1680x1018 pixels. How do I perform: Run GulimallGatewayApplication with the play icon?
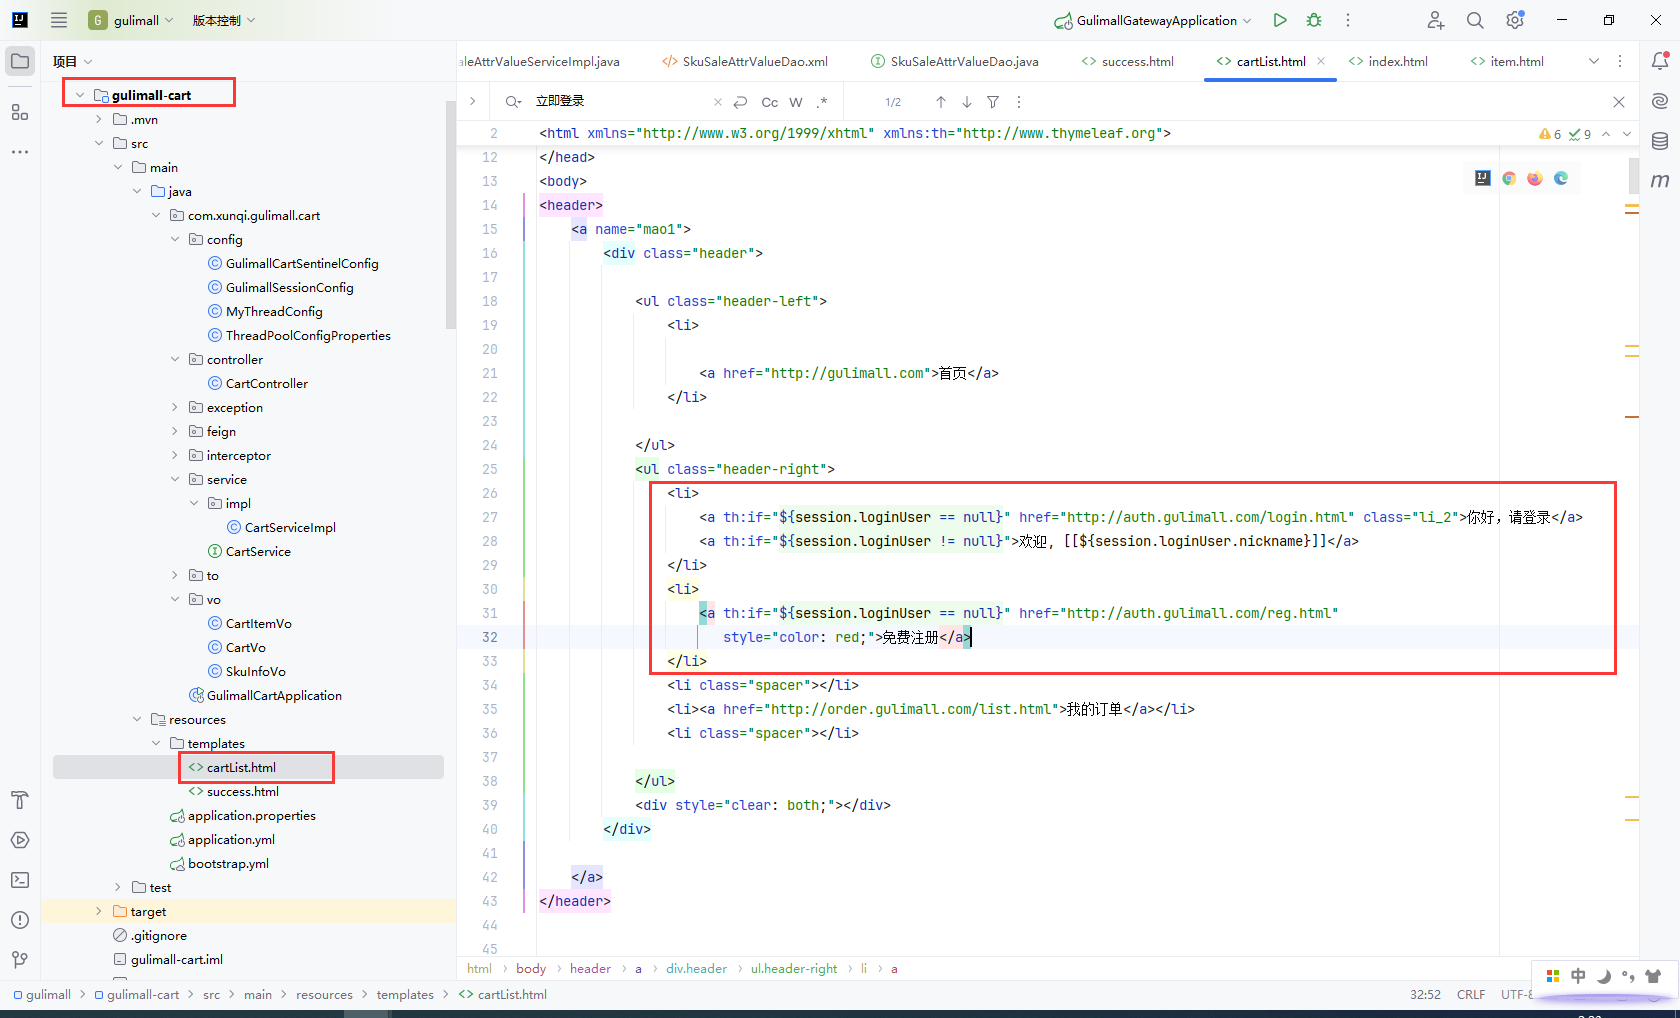pyautogui.click(x=1280, y=20)
